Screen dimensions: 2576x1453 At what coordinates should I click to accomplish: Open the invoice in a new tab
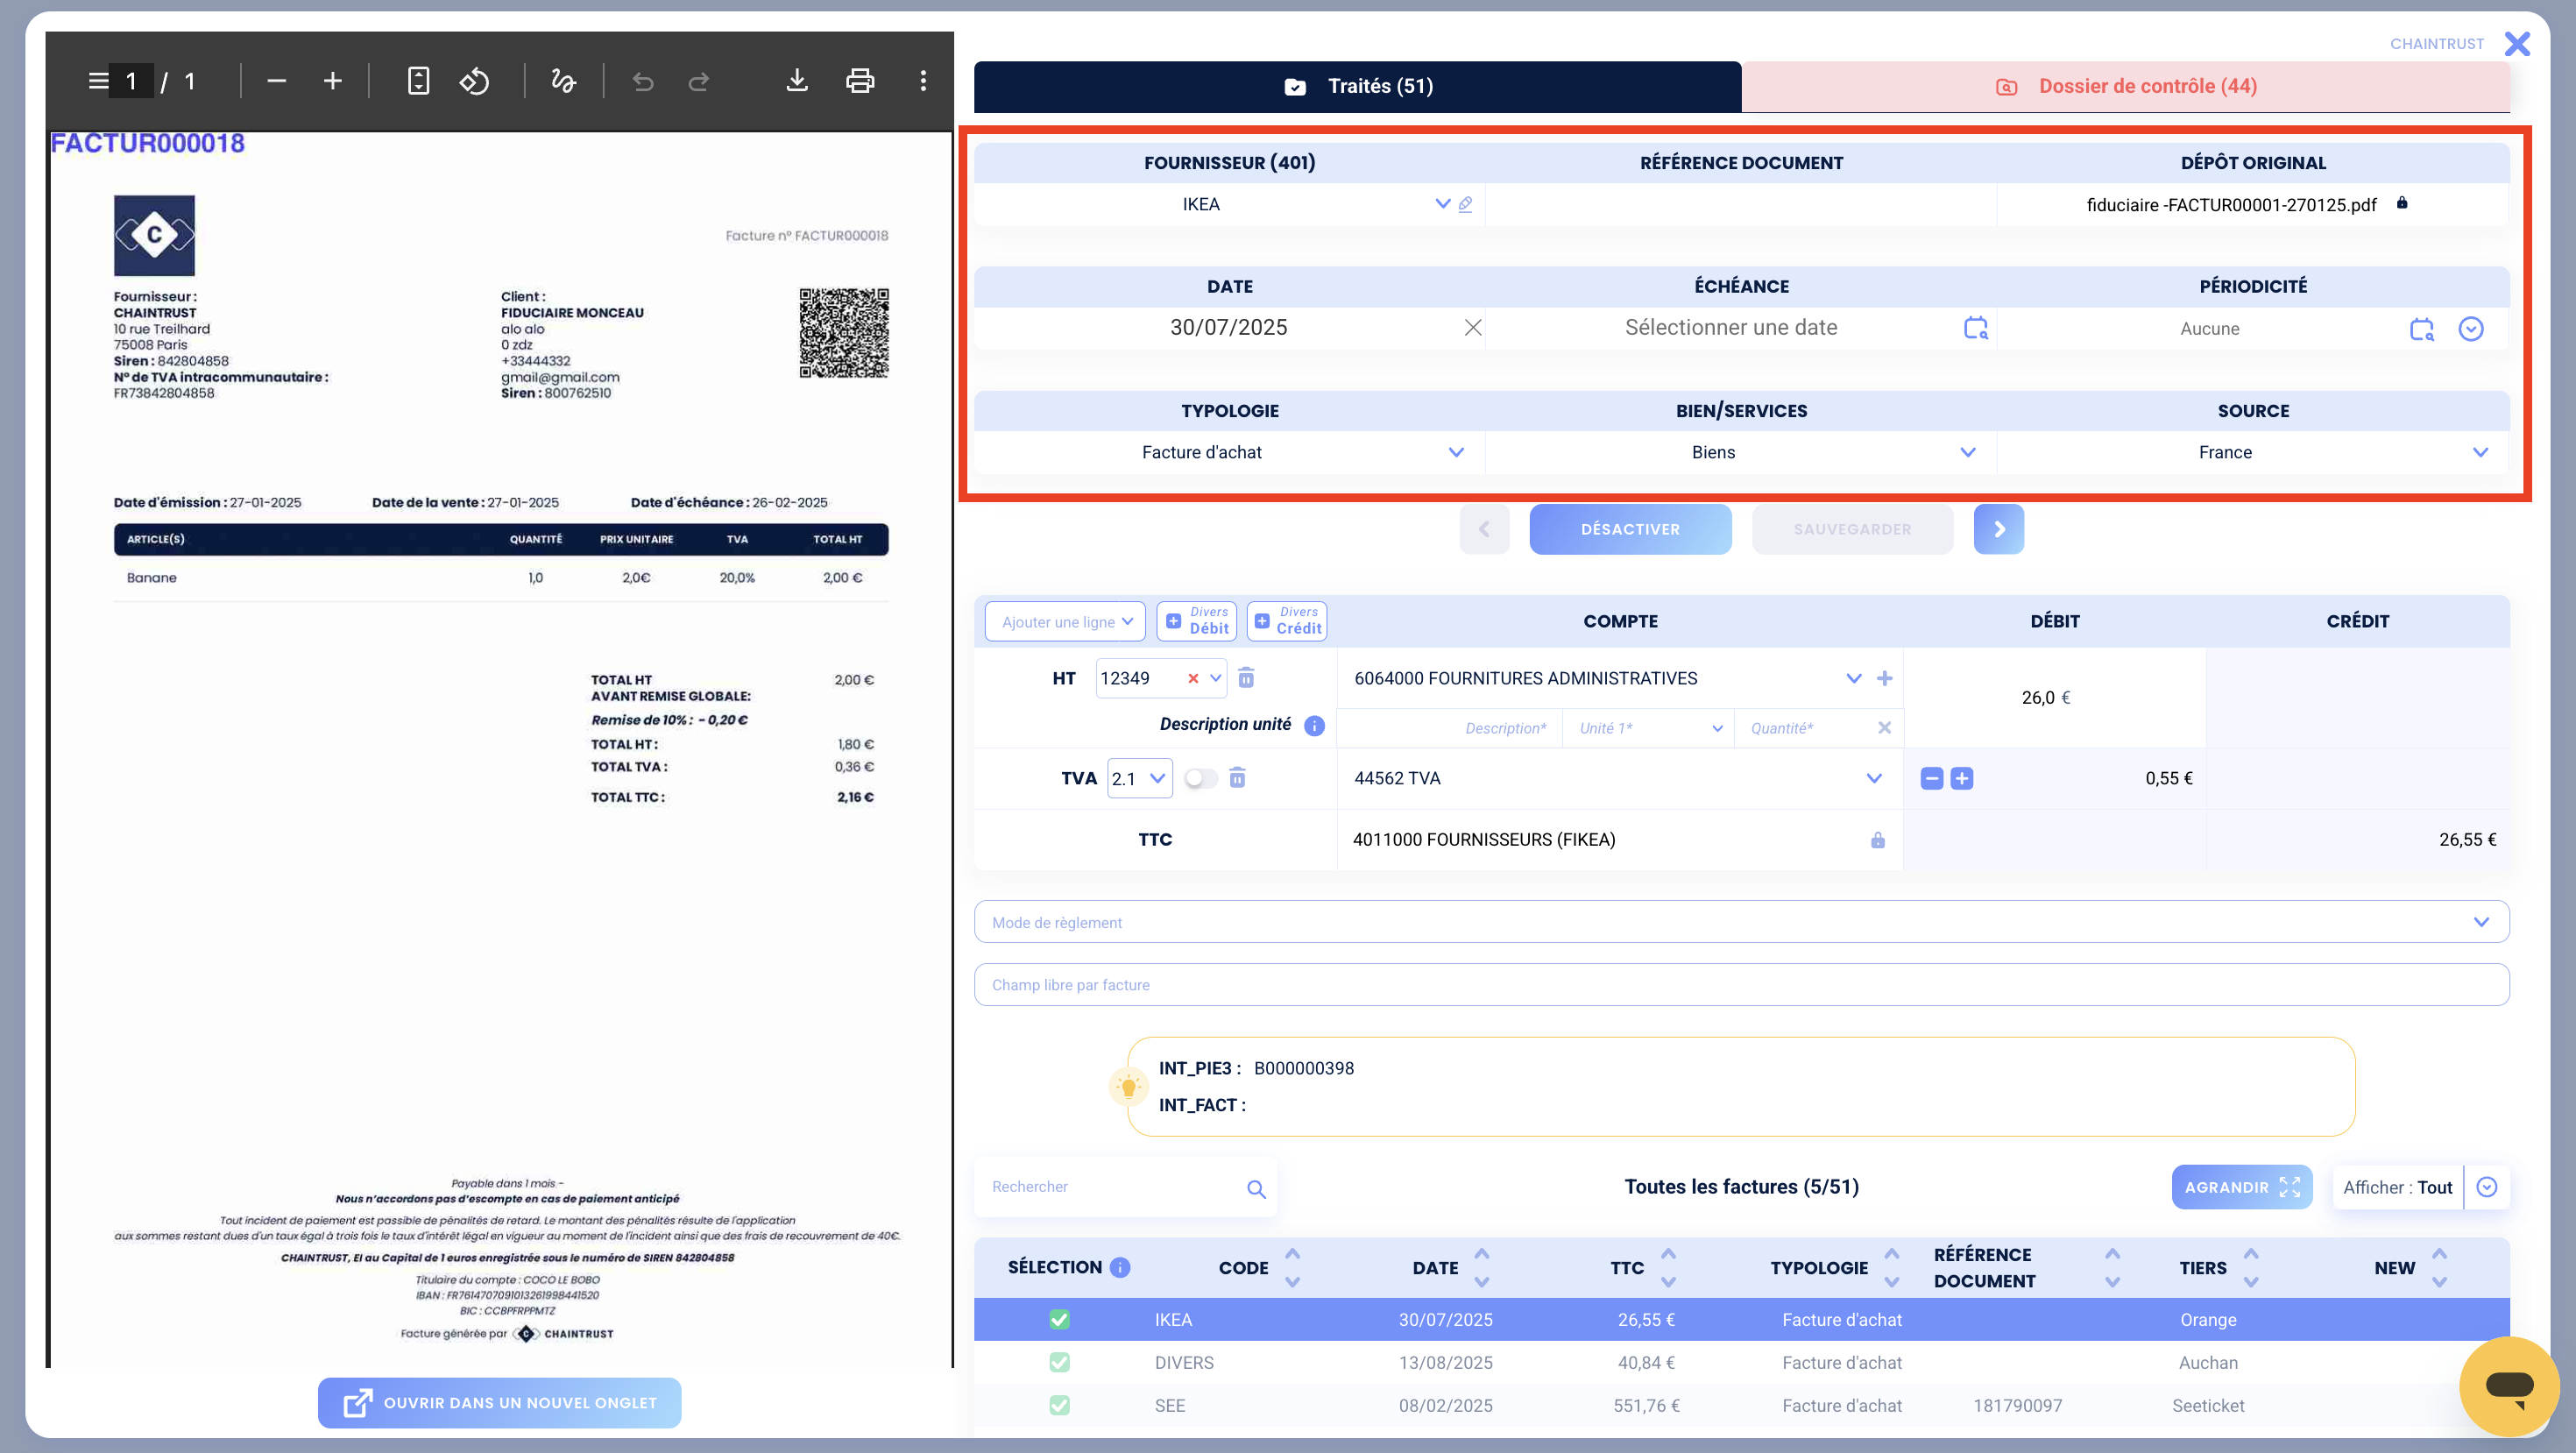[500, 1403]
